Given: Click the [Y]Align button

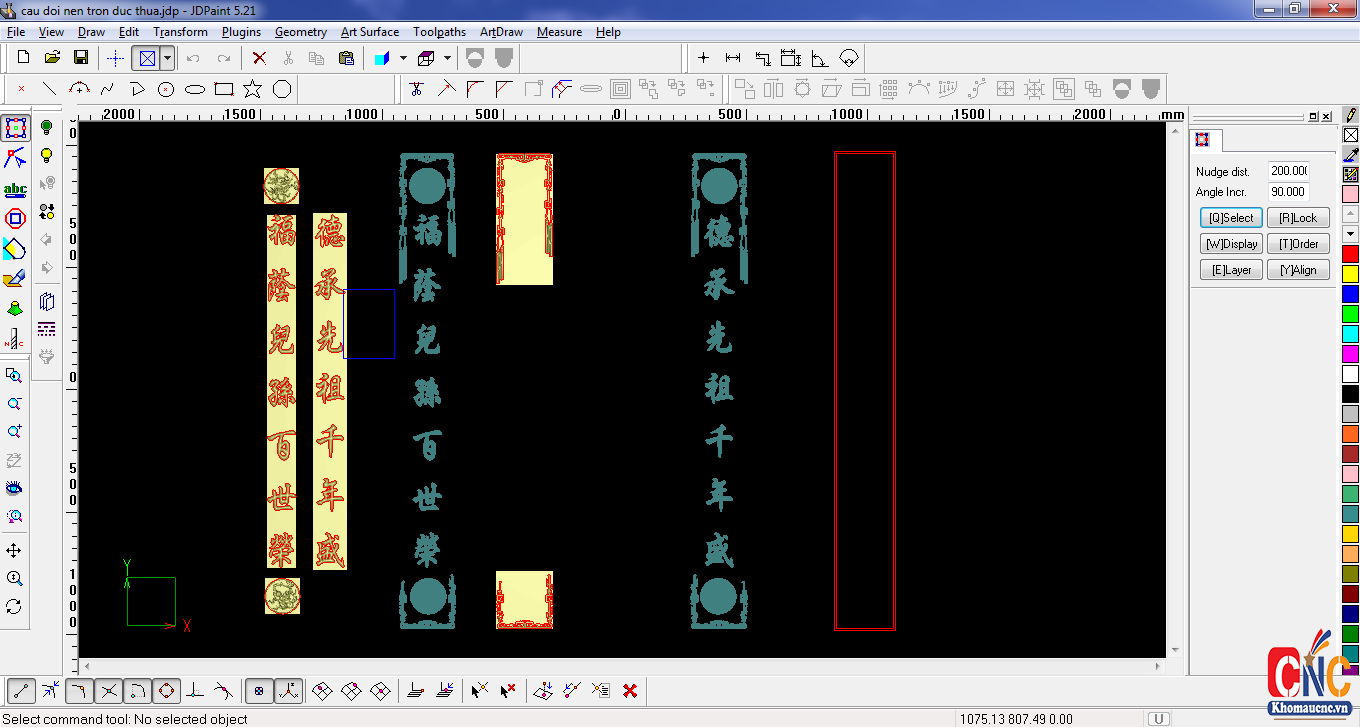Looking at the screenshot, I should 1297,270.
